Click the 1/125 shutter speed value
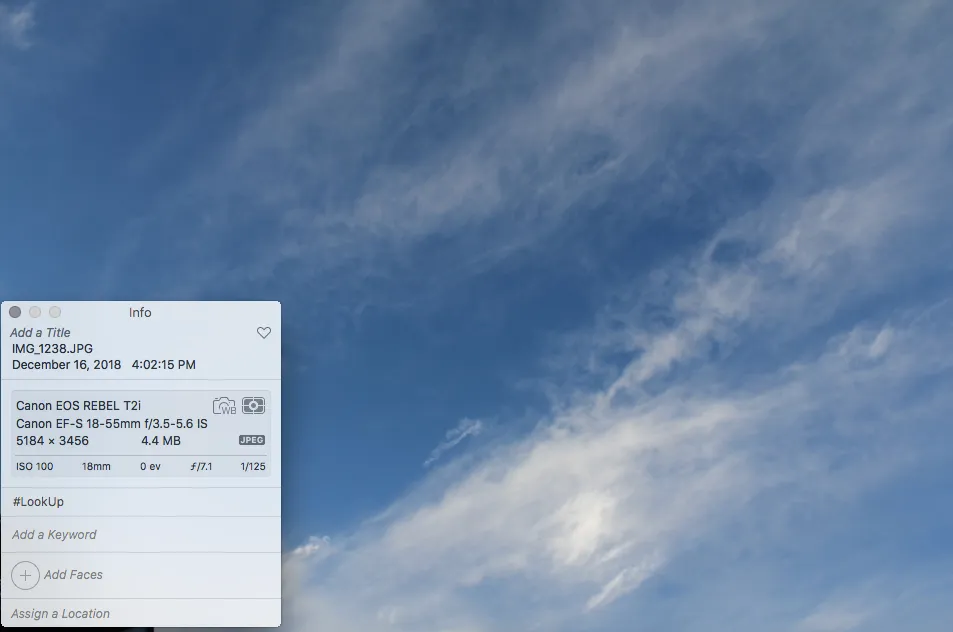The width and height of the screenshot is (953, 632). click(253, 466)
